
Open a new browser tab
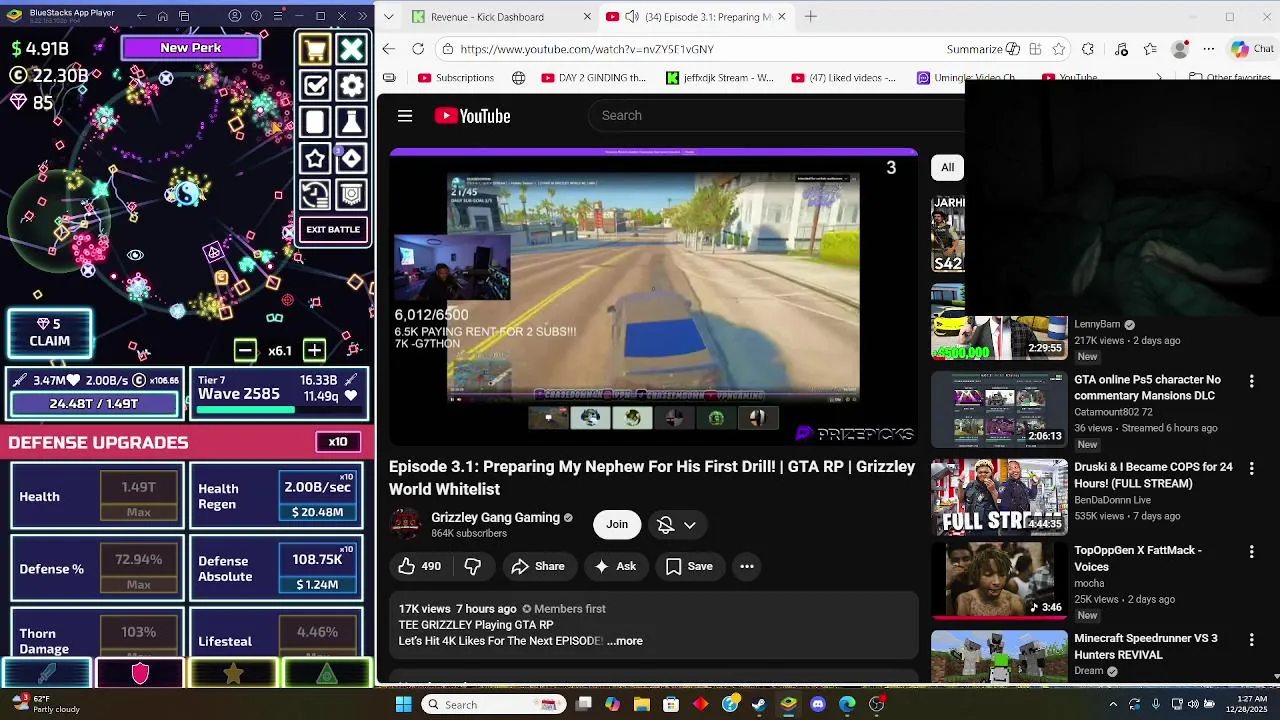point(811,16)
